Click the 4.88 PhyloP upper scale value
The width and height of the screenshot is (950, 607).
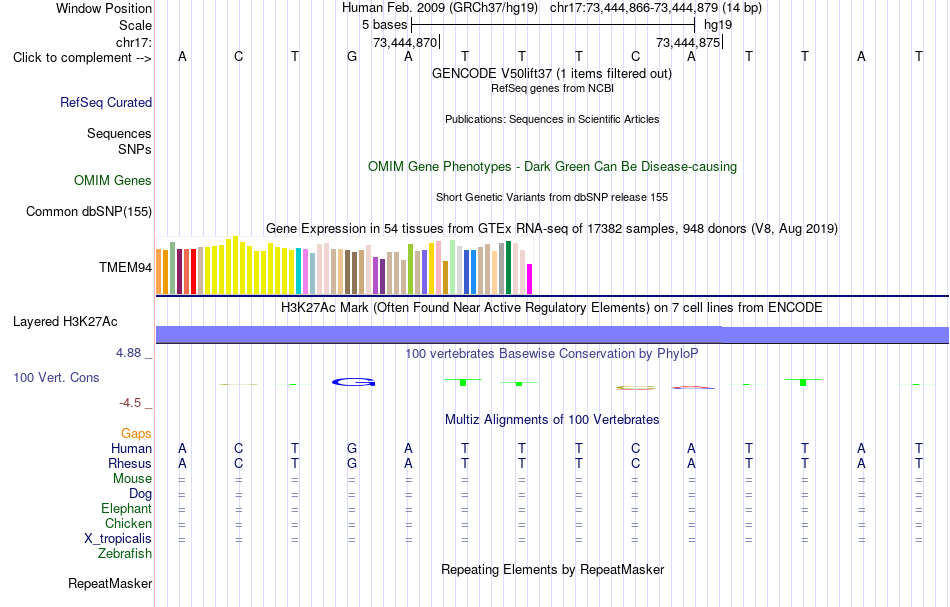(128, 353)
